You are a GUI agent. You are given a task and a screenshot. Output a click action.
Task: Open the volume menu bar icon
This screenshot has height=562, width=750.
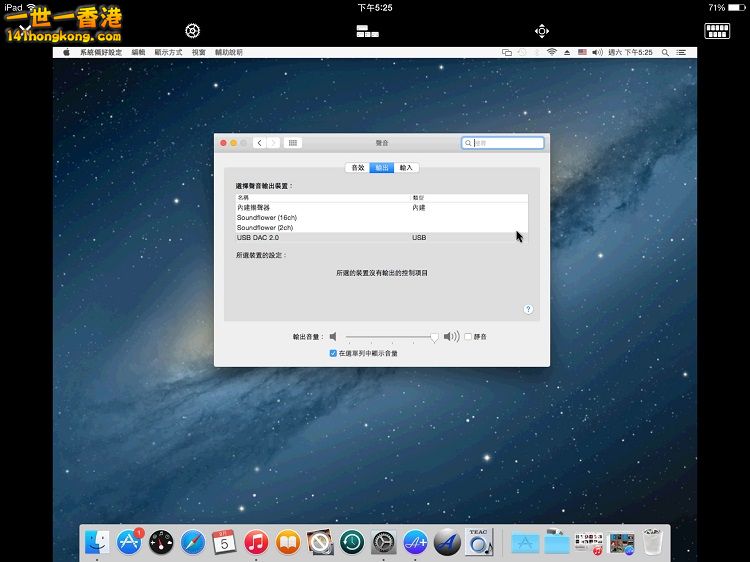597,52
